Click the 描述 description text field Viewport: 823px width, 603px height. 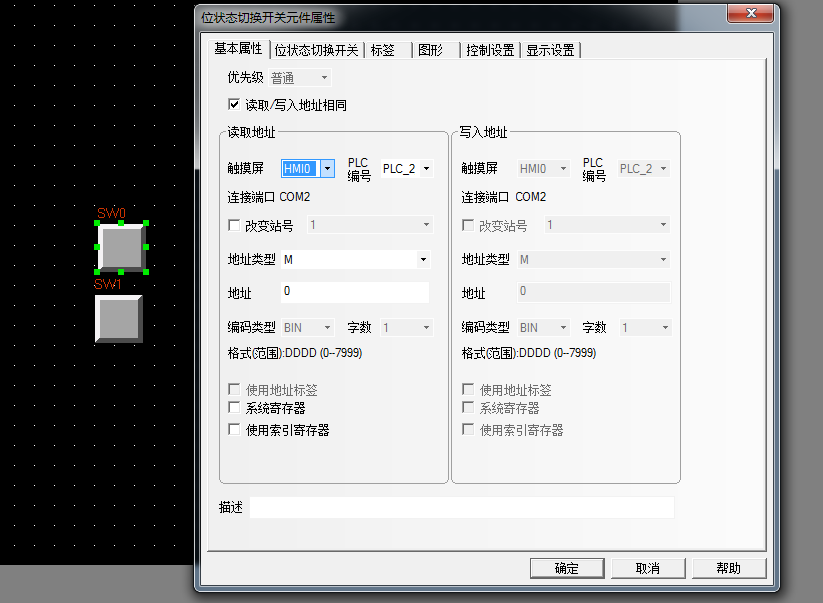click(x=461, y=507)
